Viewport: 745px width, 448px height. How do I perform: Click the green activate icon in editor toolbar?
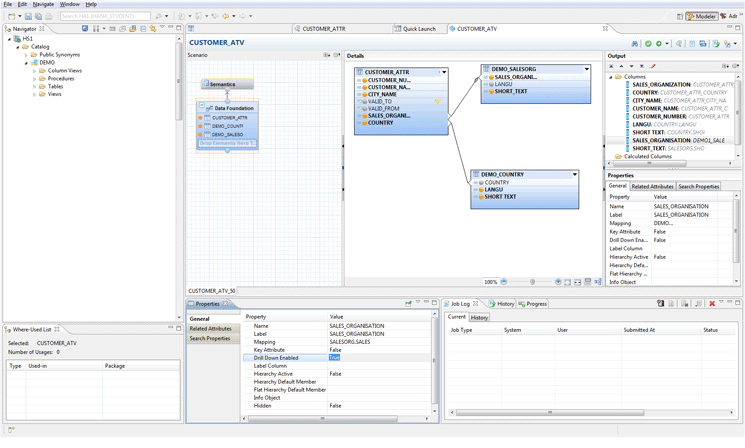648,44
